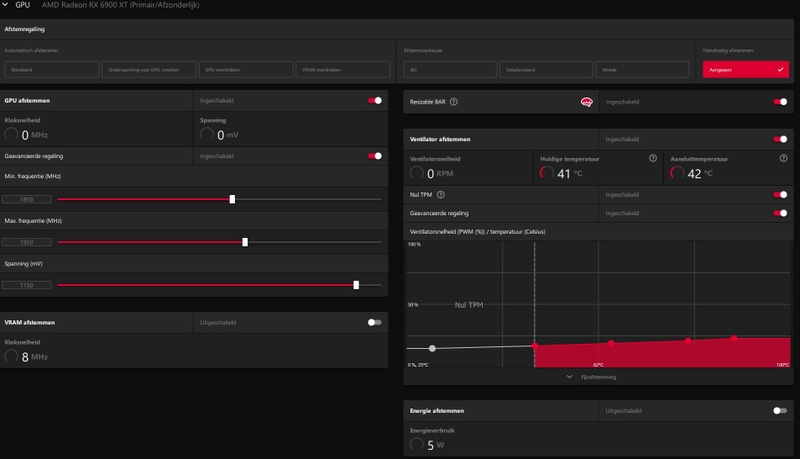Click the Max. frequentie slider handle

pyautogui.click(x=245, y=242)
